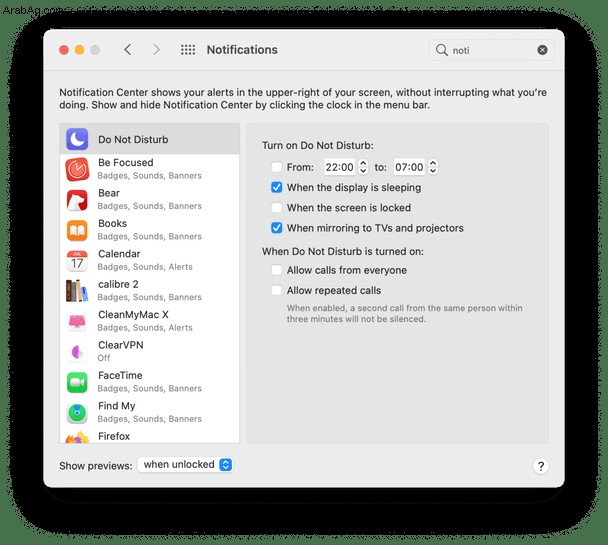
Task: Select the CleanMyMac X list label
Action: [133, 314]
